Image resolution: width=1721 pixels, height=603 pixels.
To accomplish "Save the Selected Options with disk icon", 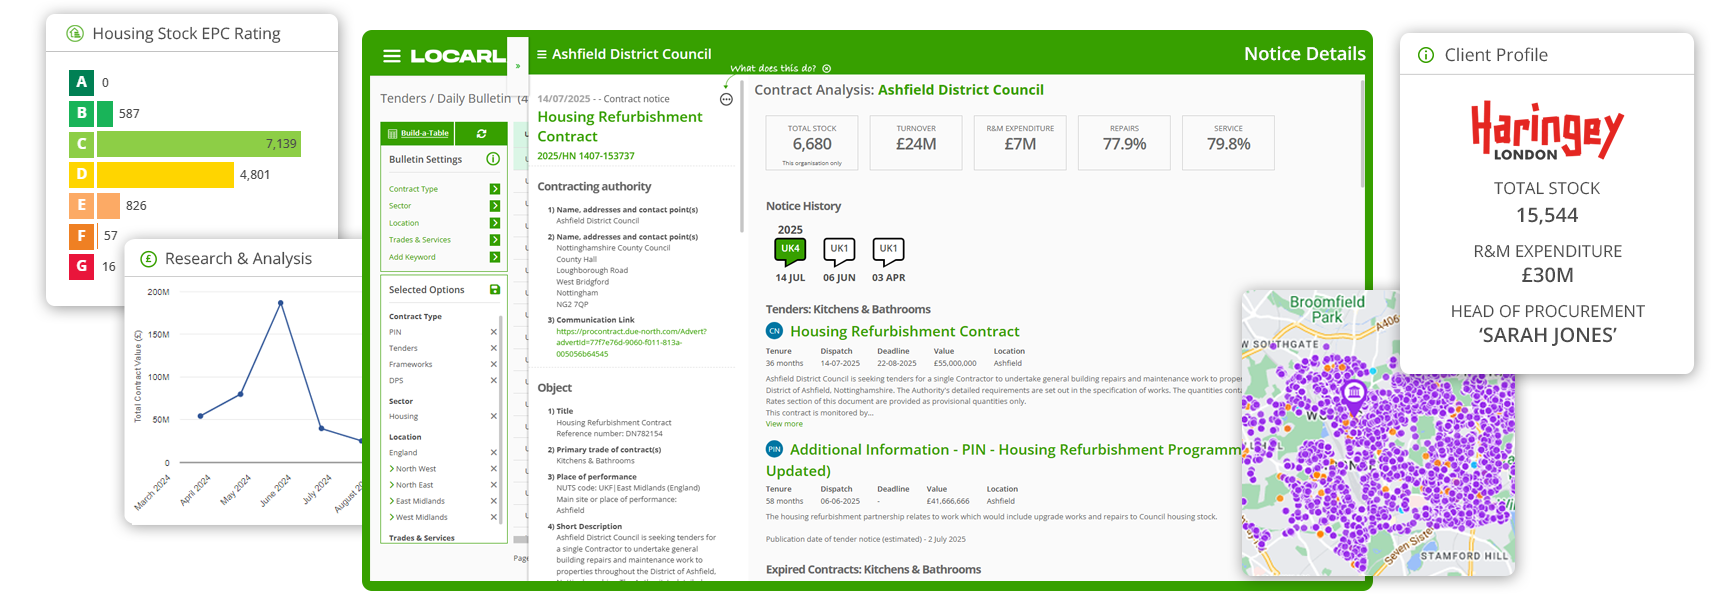I will click(495, 290).
